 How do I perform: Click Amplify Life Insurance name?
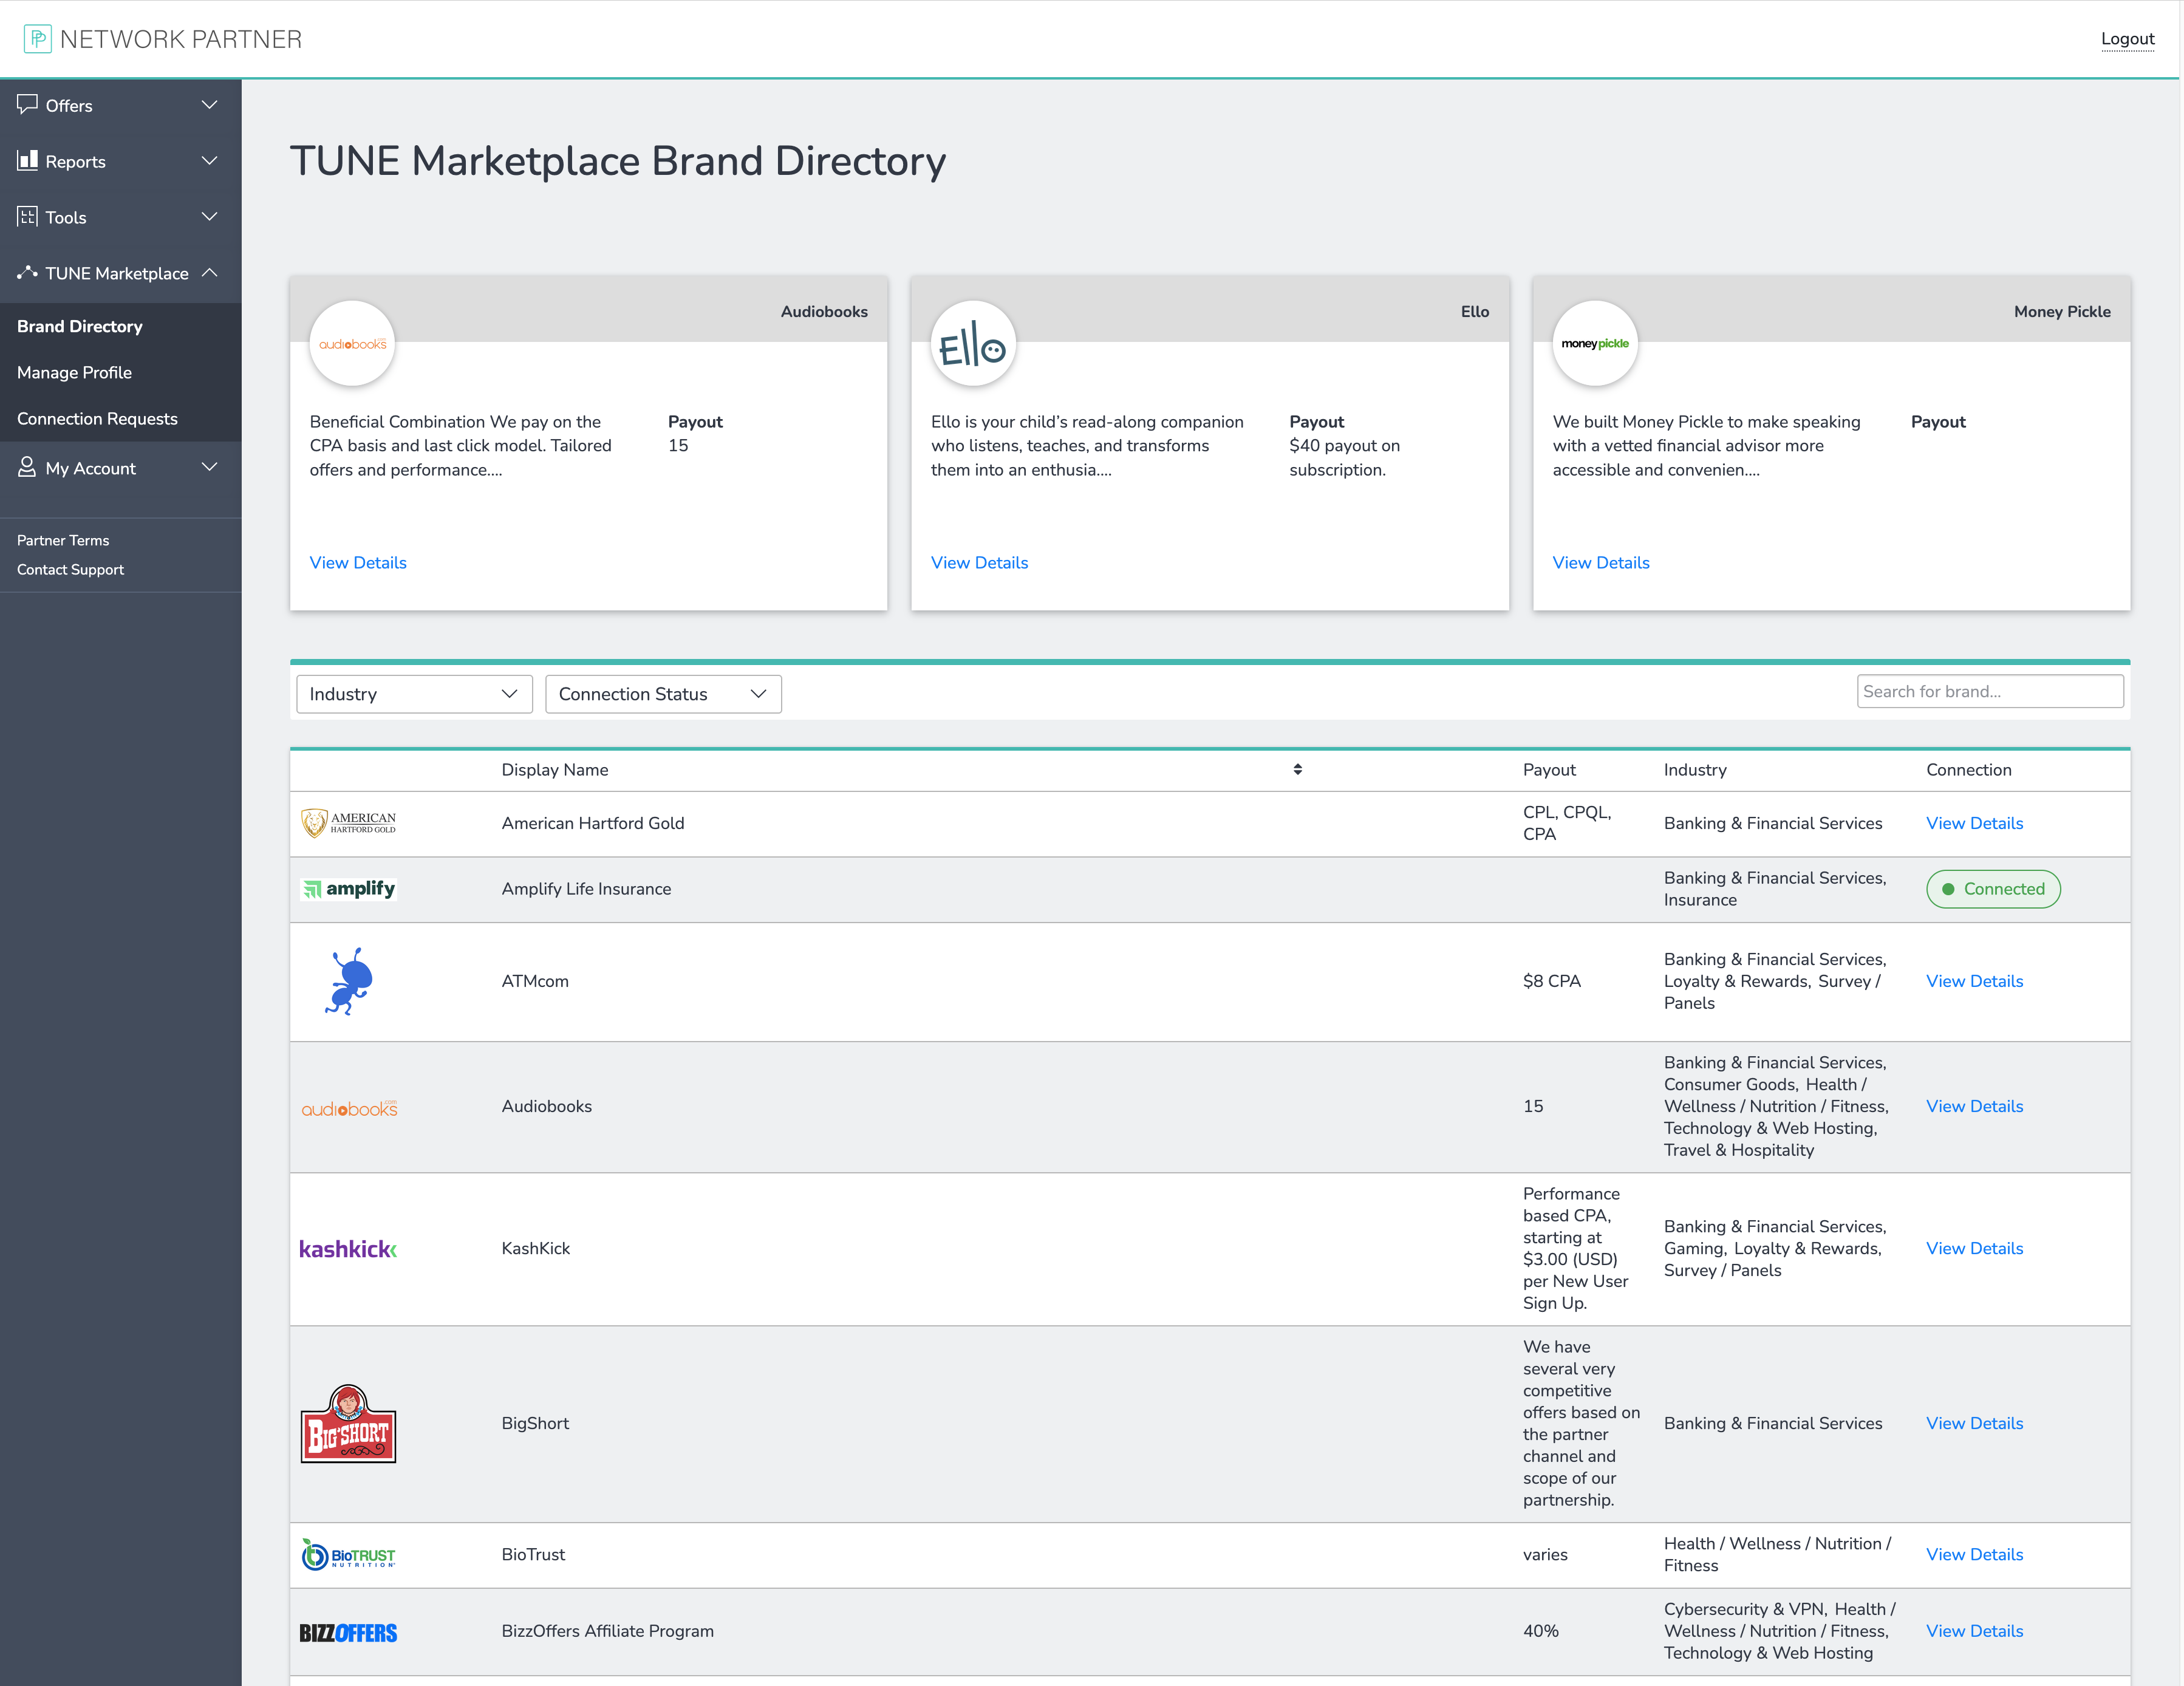(586, 889)
